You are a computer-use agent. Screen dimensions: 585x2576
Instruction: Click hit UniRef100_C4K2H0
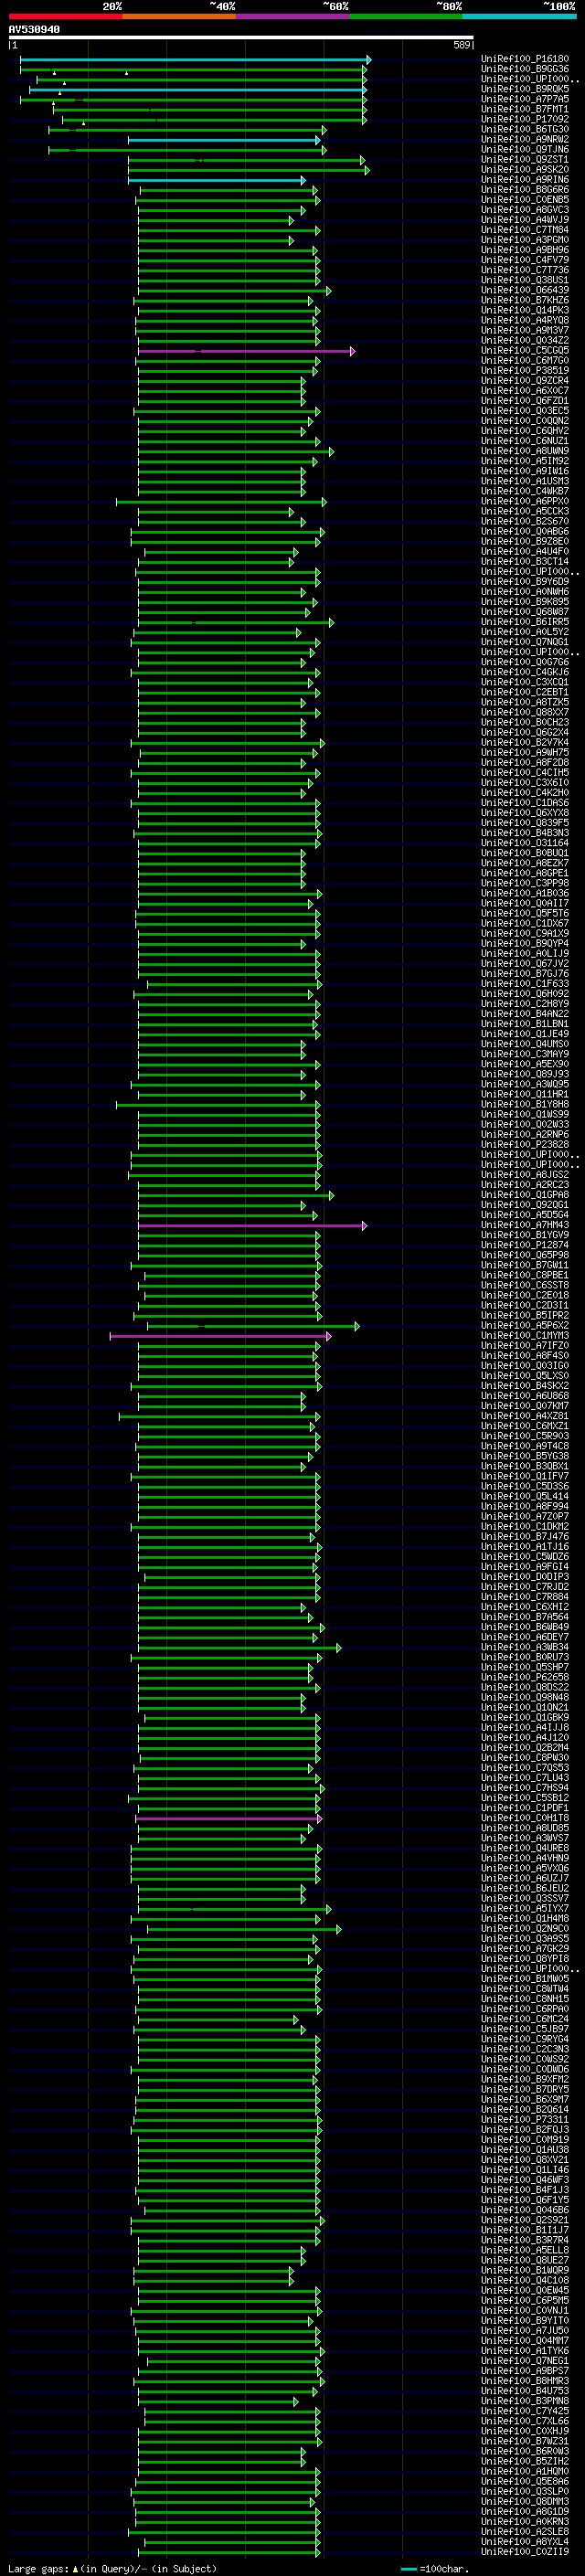525,793
